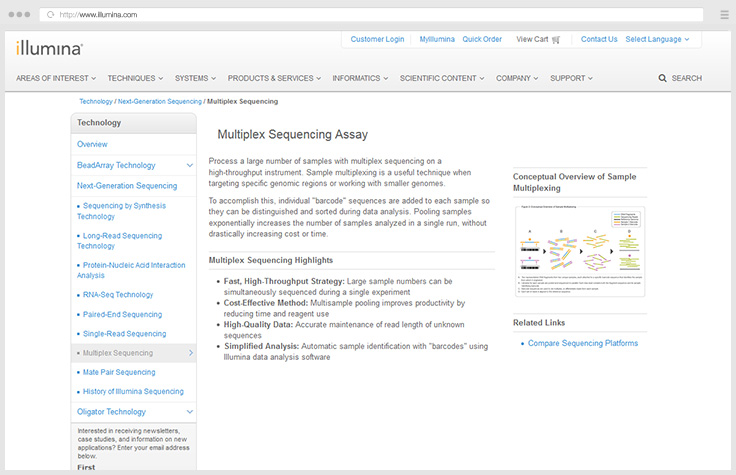Open the Quick Order link
The image size is (736, 475).
pos(482,39)
